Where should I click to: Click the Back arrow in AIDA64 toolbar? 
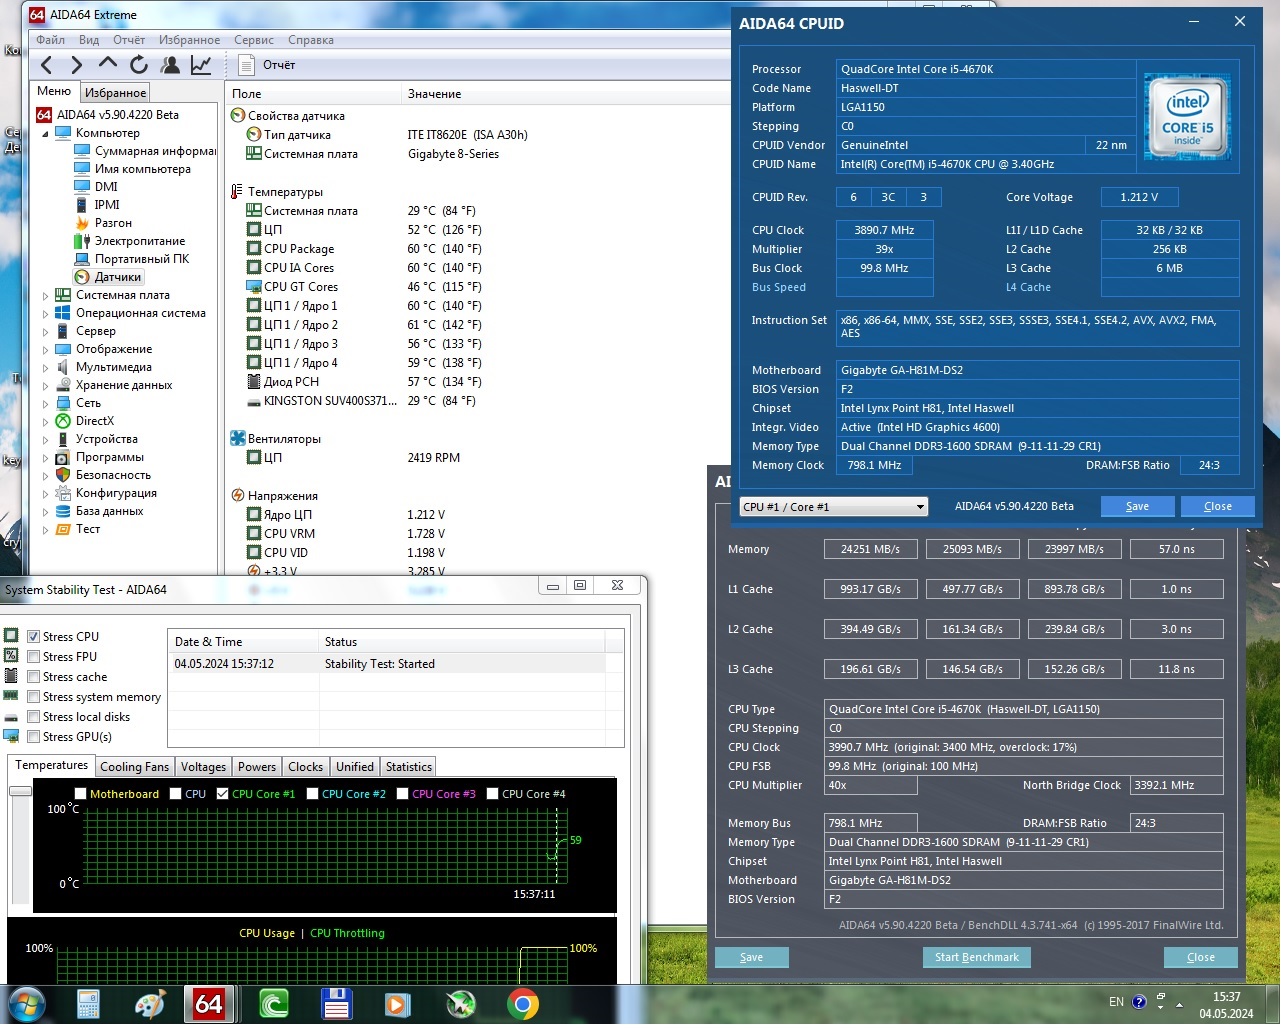pos(46,65)
